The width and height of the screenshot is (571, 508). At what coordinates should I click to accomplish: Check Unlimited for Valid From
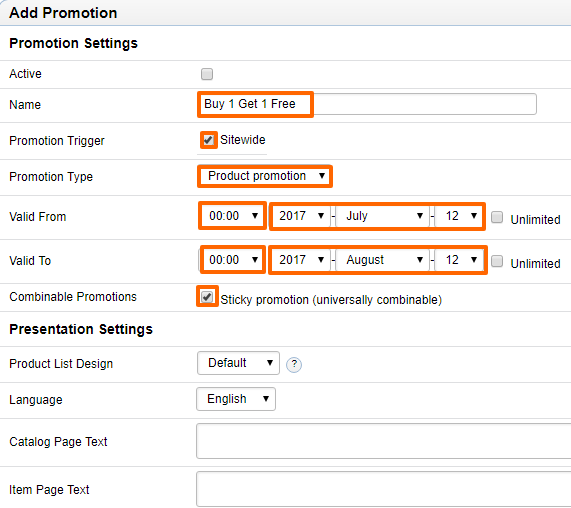point(497,217)
